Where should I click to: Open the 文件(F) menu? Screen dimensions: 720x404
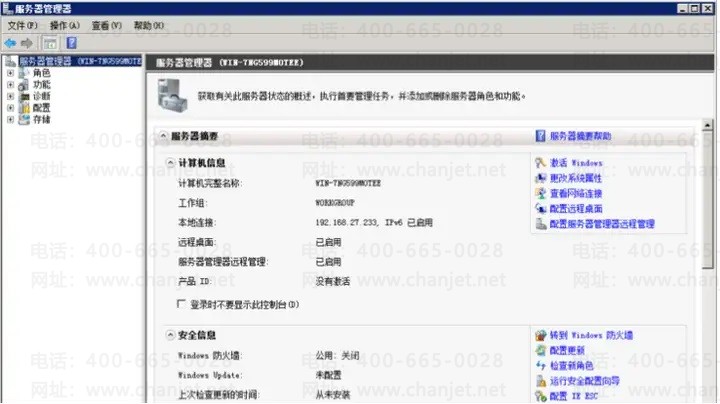pyautogui.click(x=22, y=26)
